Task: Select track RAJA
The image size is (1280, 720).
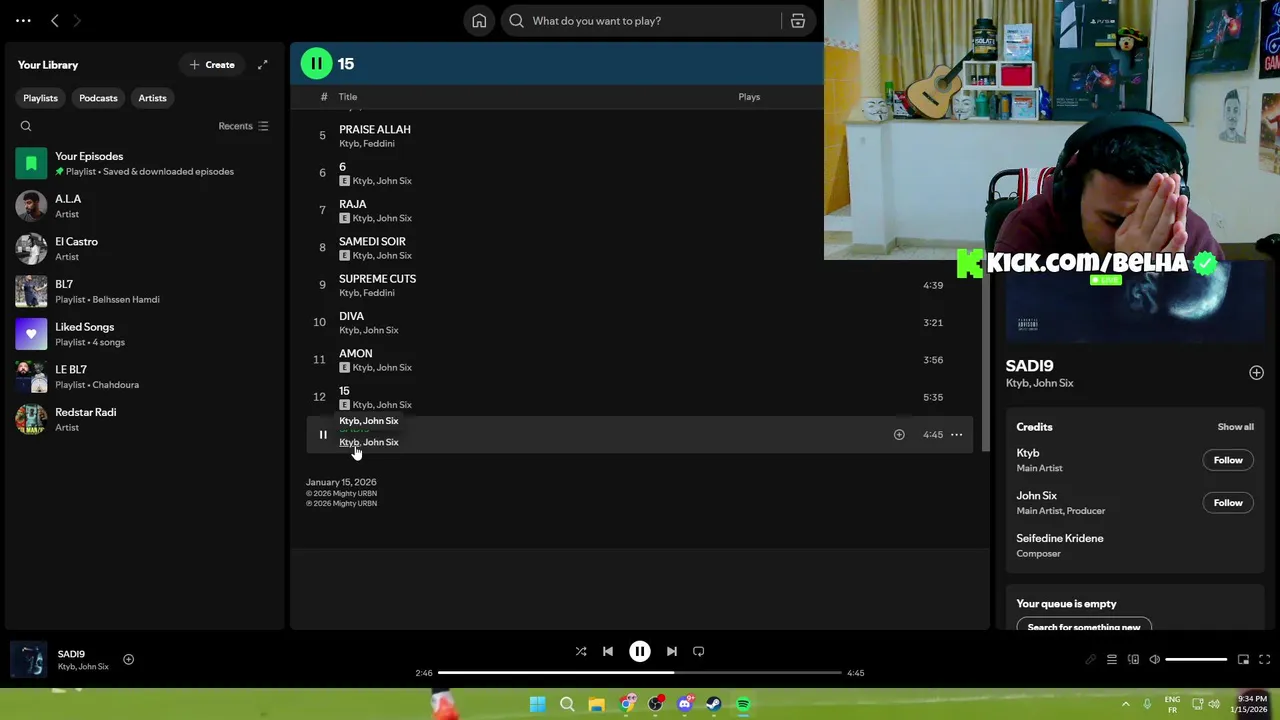Action: pos(352,204)
